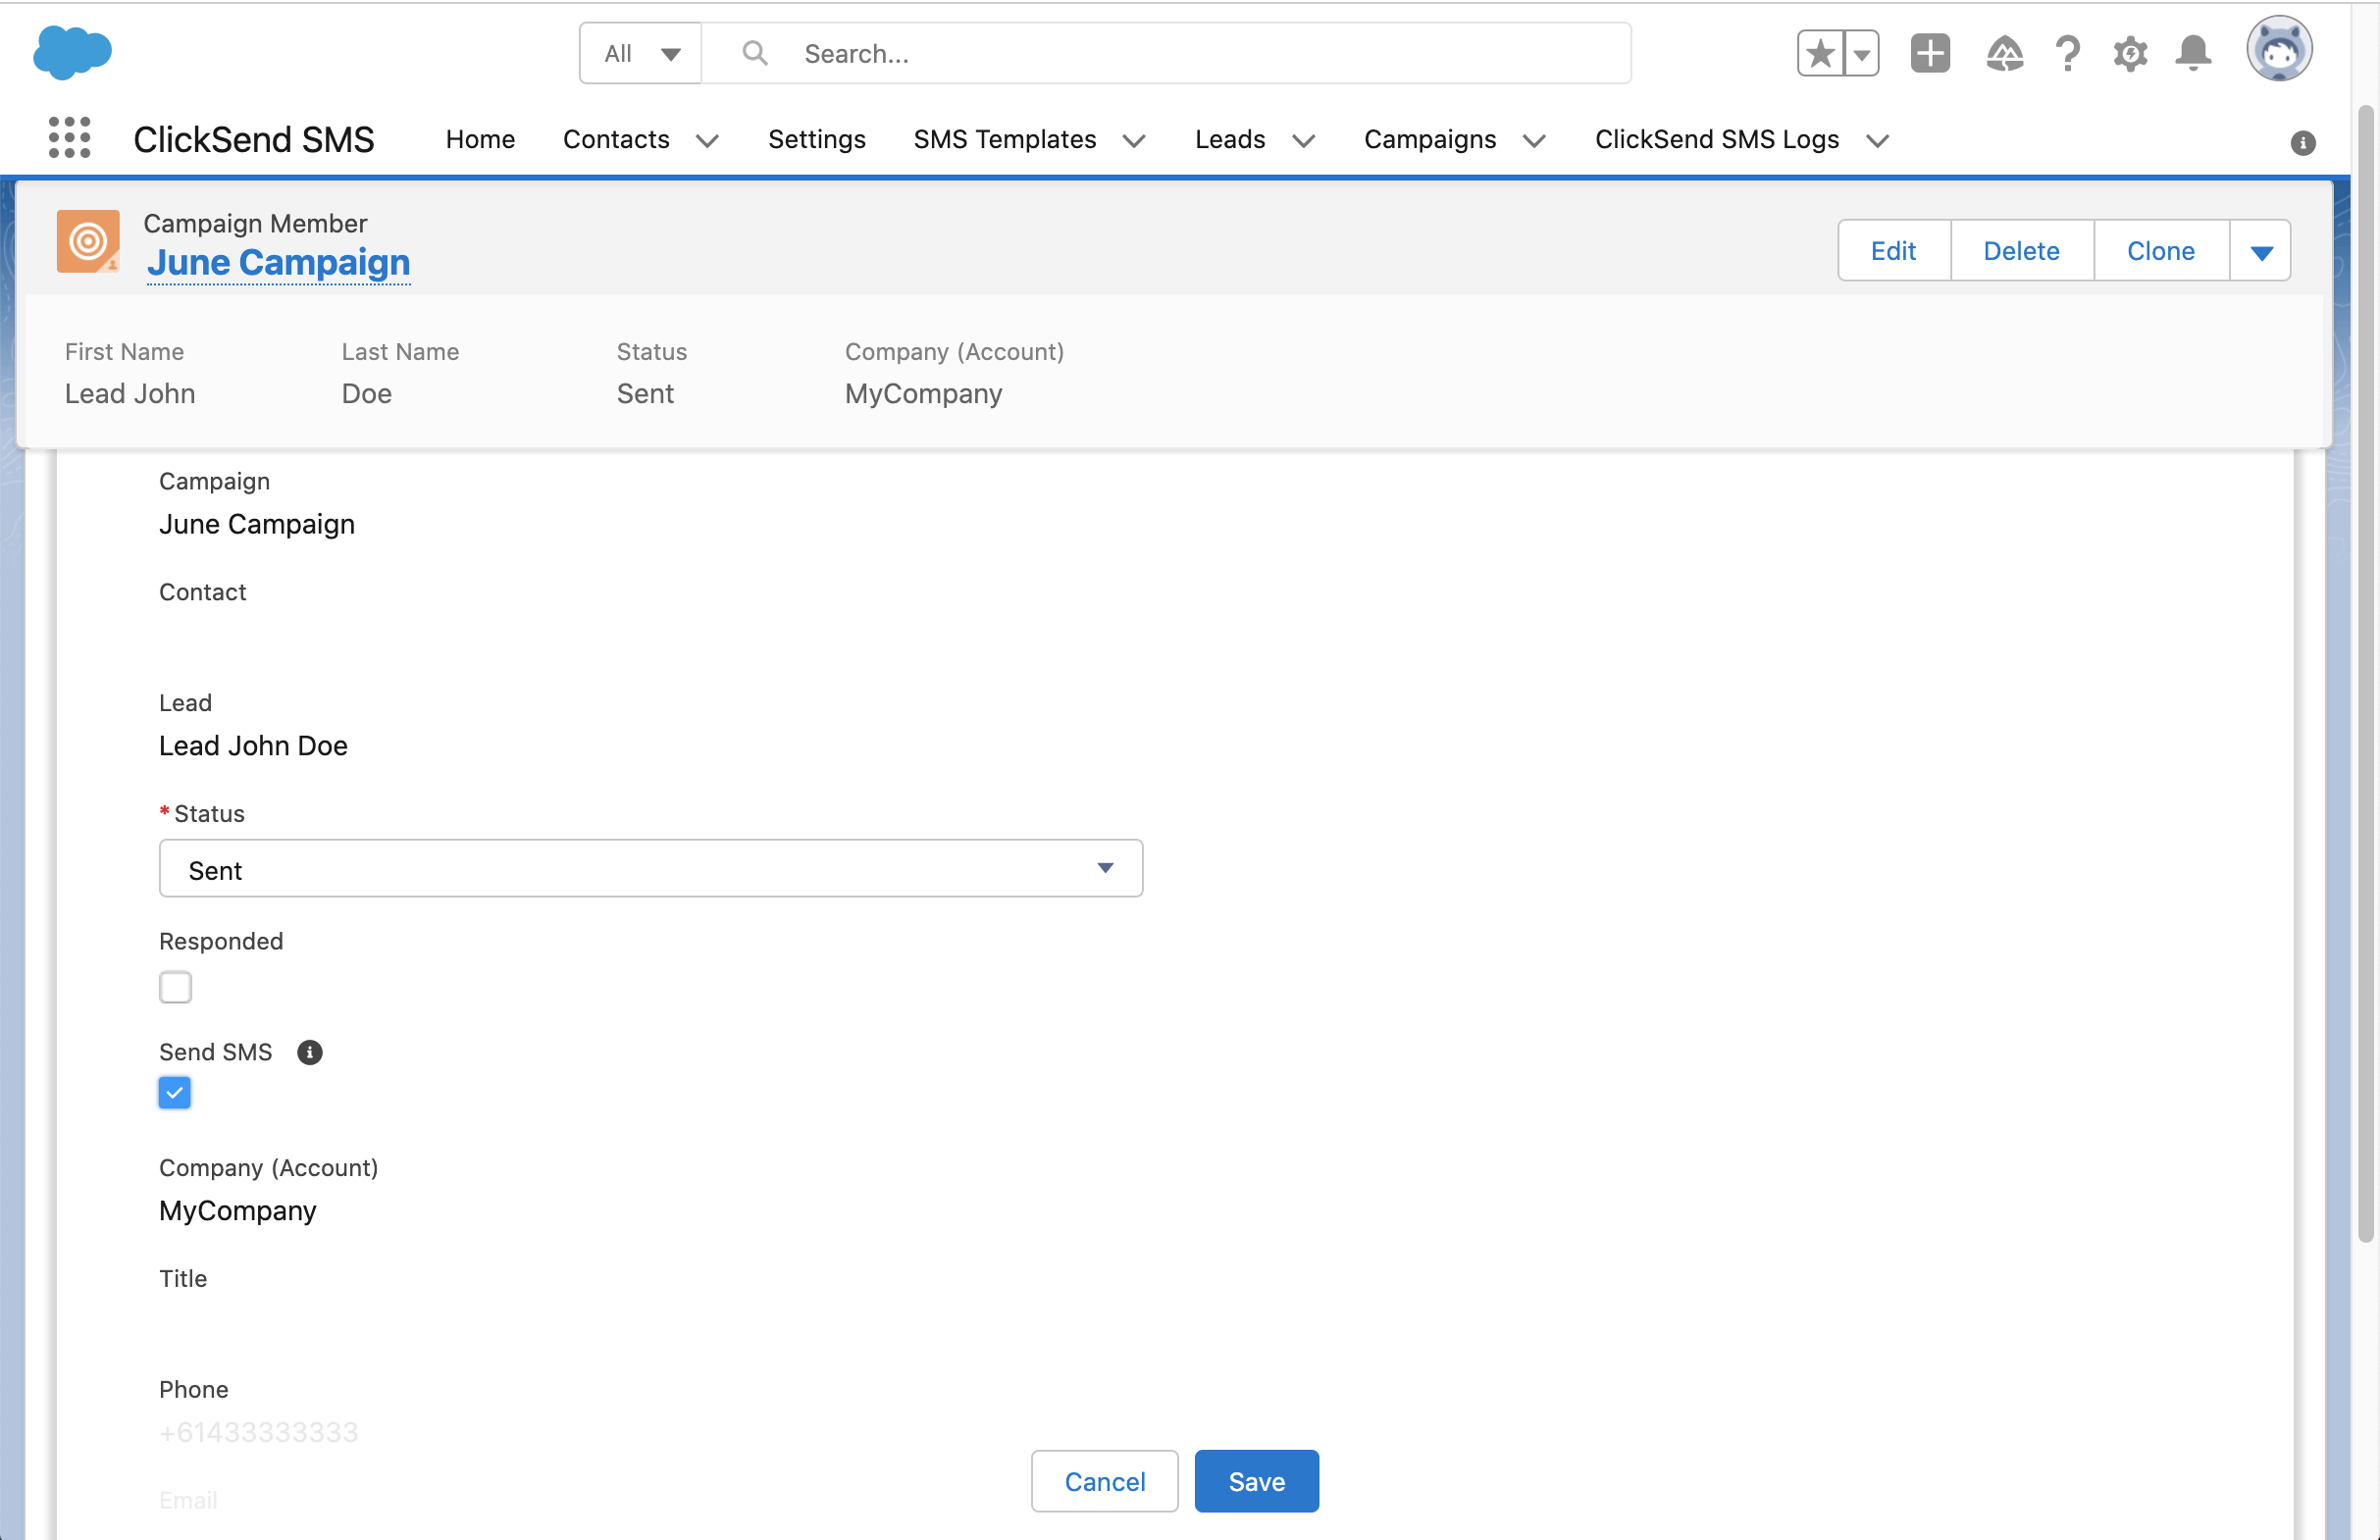Open the Campaigns tab

(1430, 140)
